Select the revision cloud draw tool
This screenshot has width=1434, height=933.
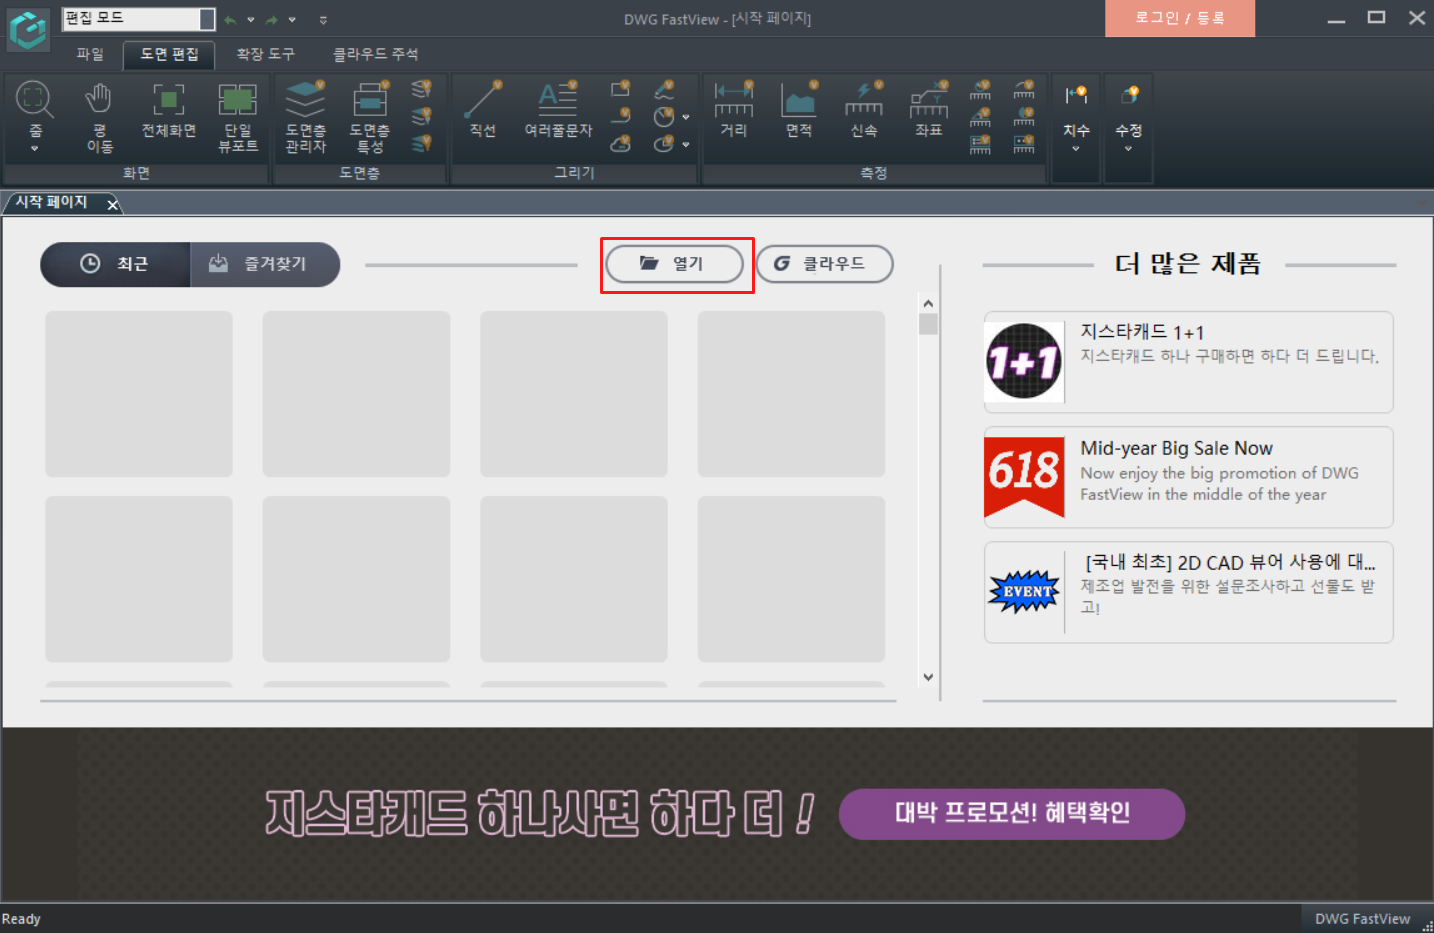[x=621, y=143]
